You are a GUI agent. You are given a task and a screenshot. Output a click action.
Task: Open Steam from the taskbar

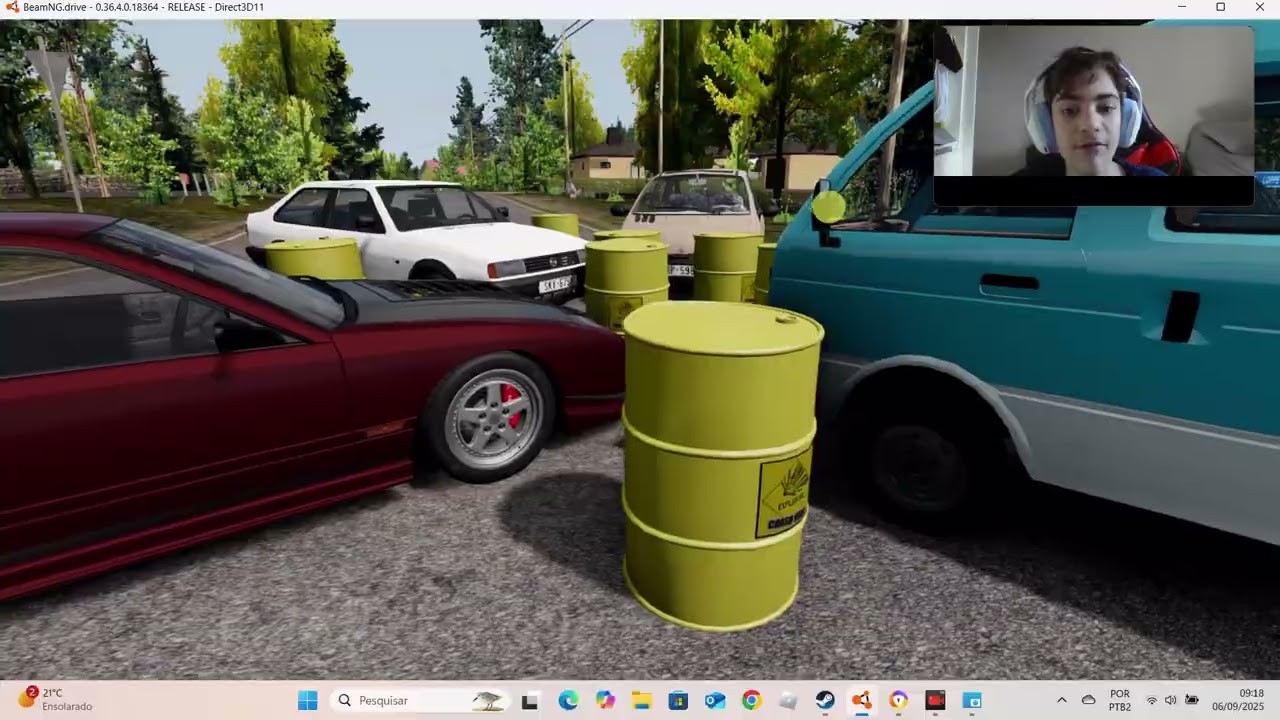point(825,700)
